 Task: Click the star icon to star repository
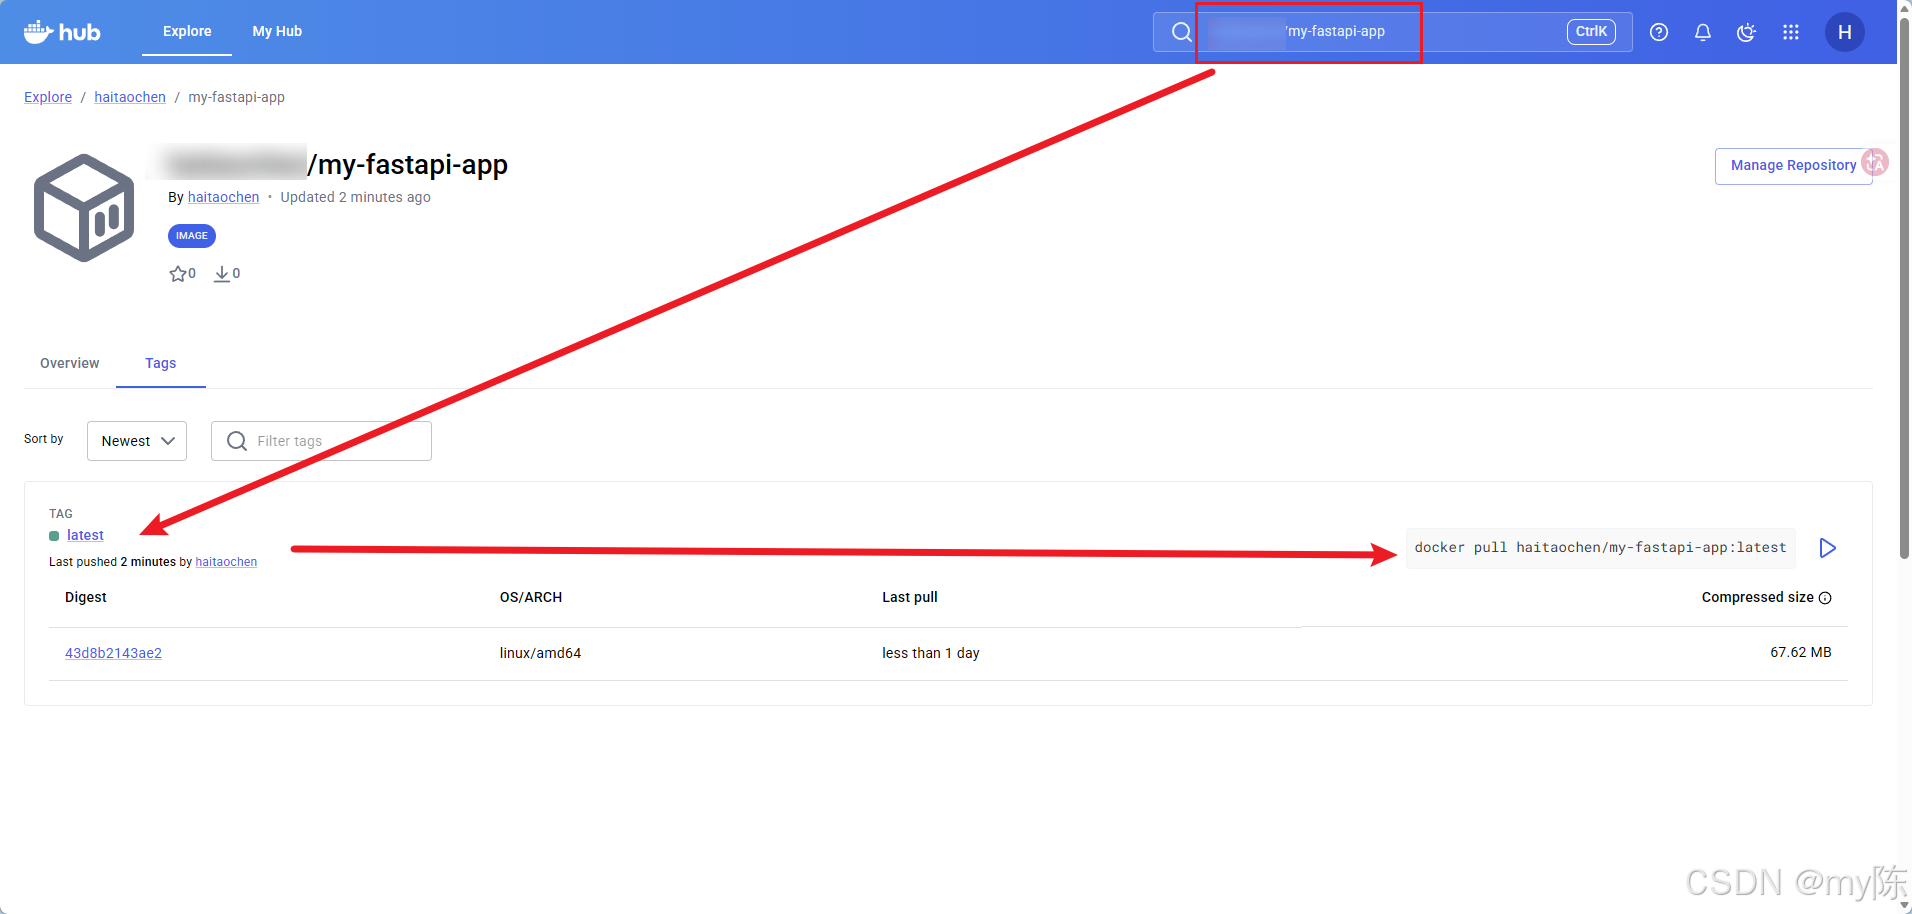point(178,274)
